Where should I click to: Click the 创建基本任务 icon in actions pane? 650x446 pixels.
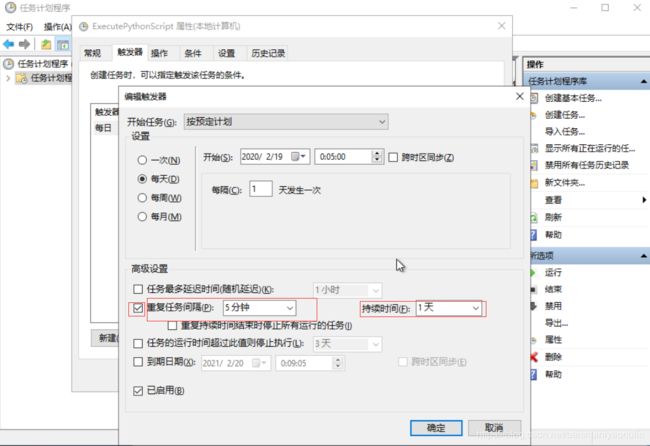tap(534, 98)
